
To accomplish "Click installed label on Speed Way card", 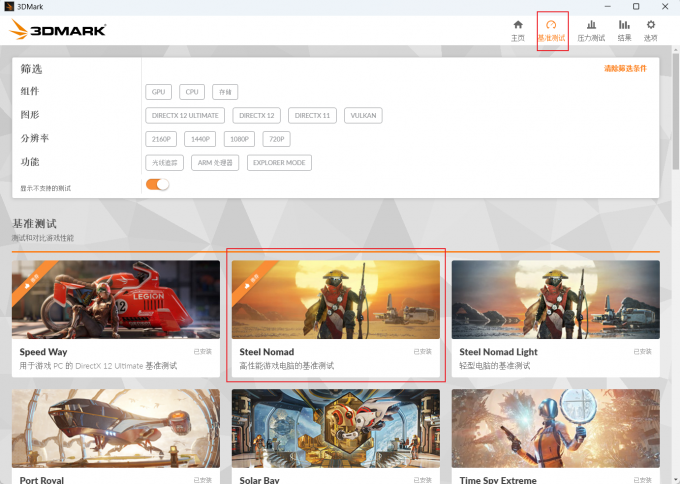I will [x=203, y=351].
